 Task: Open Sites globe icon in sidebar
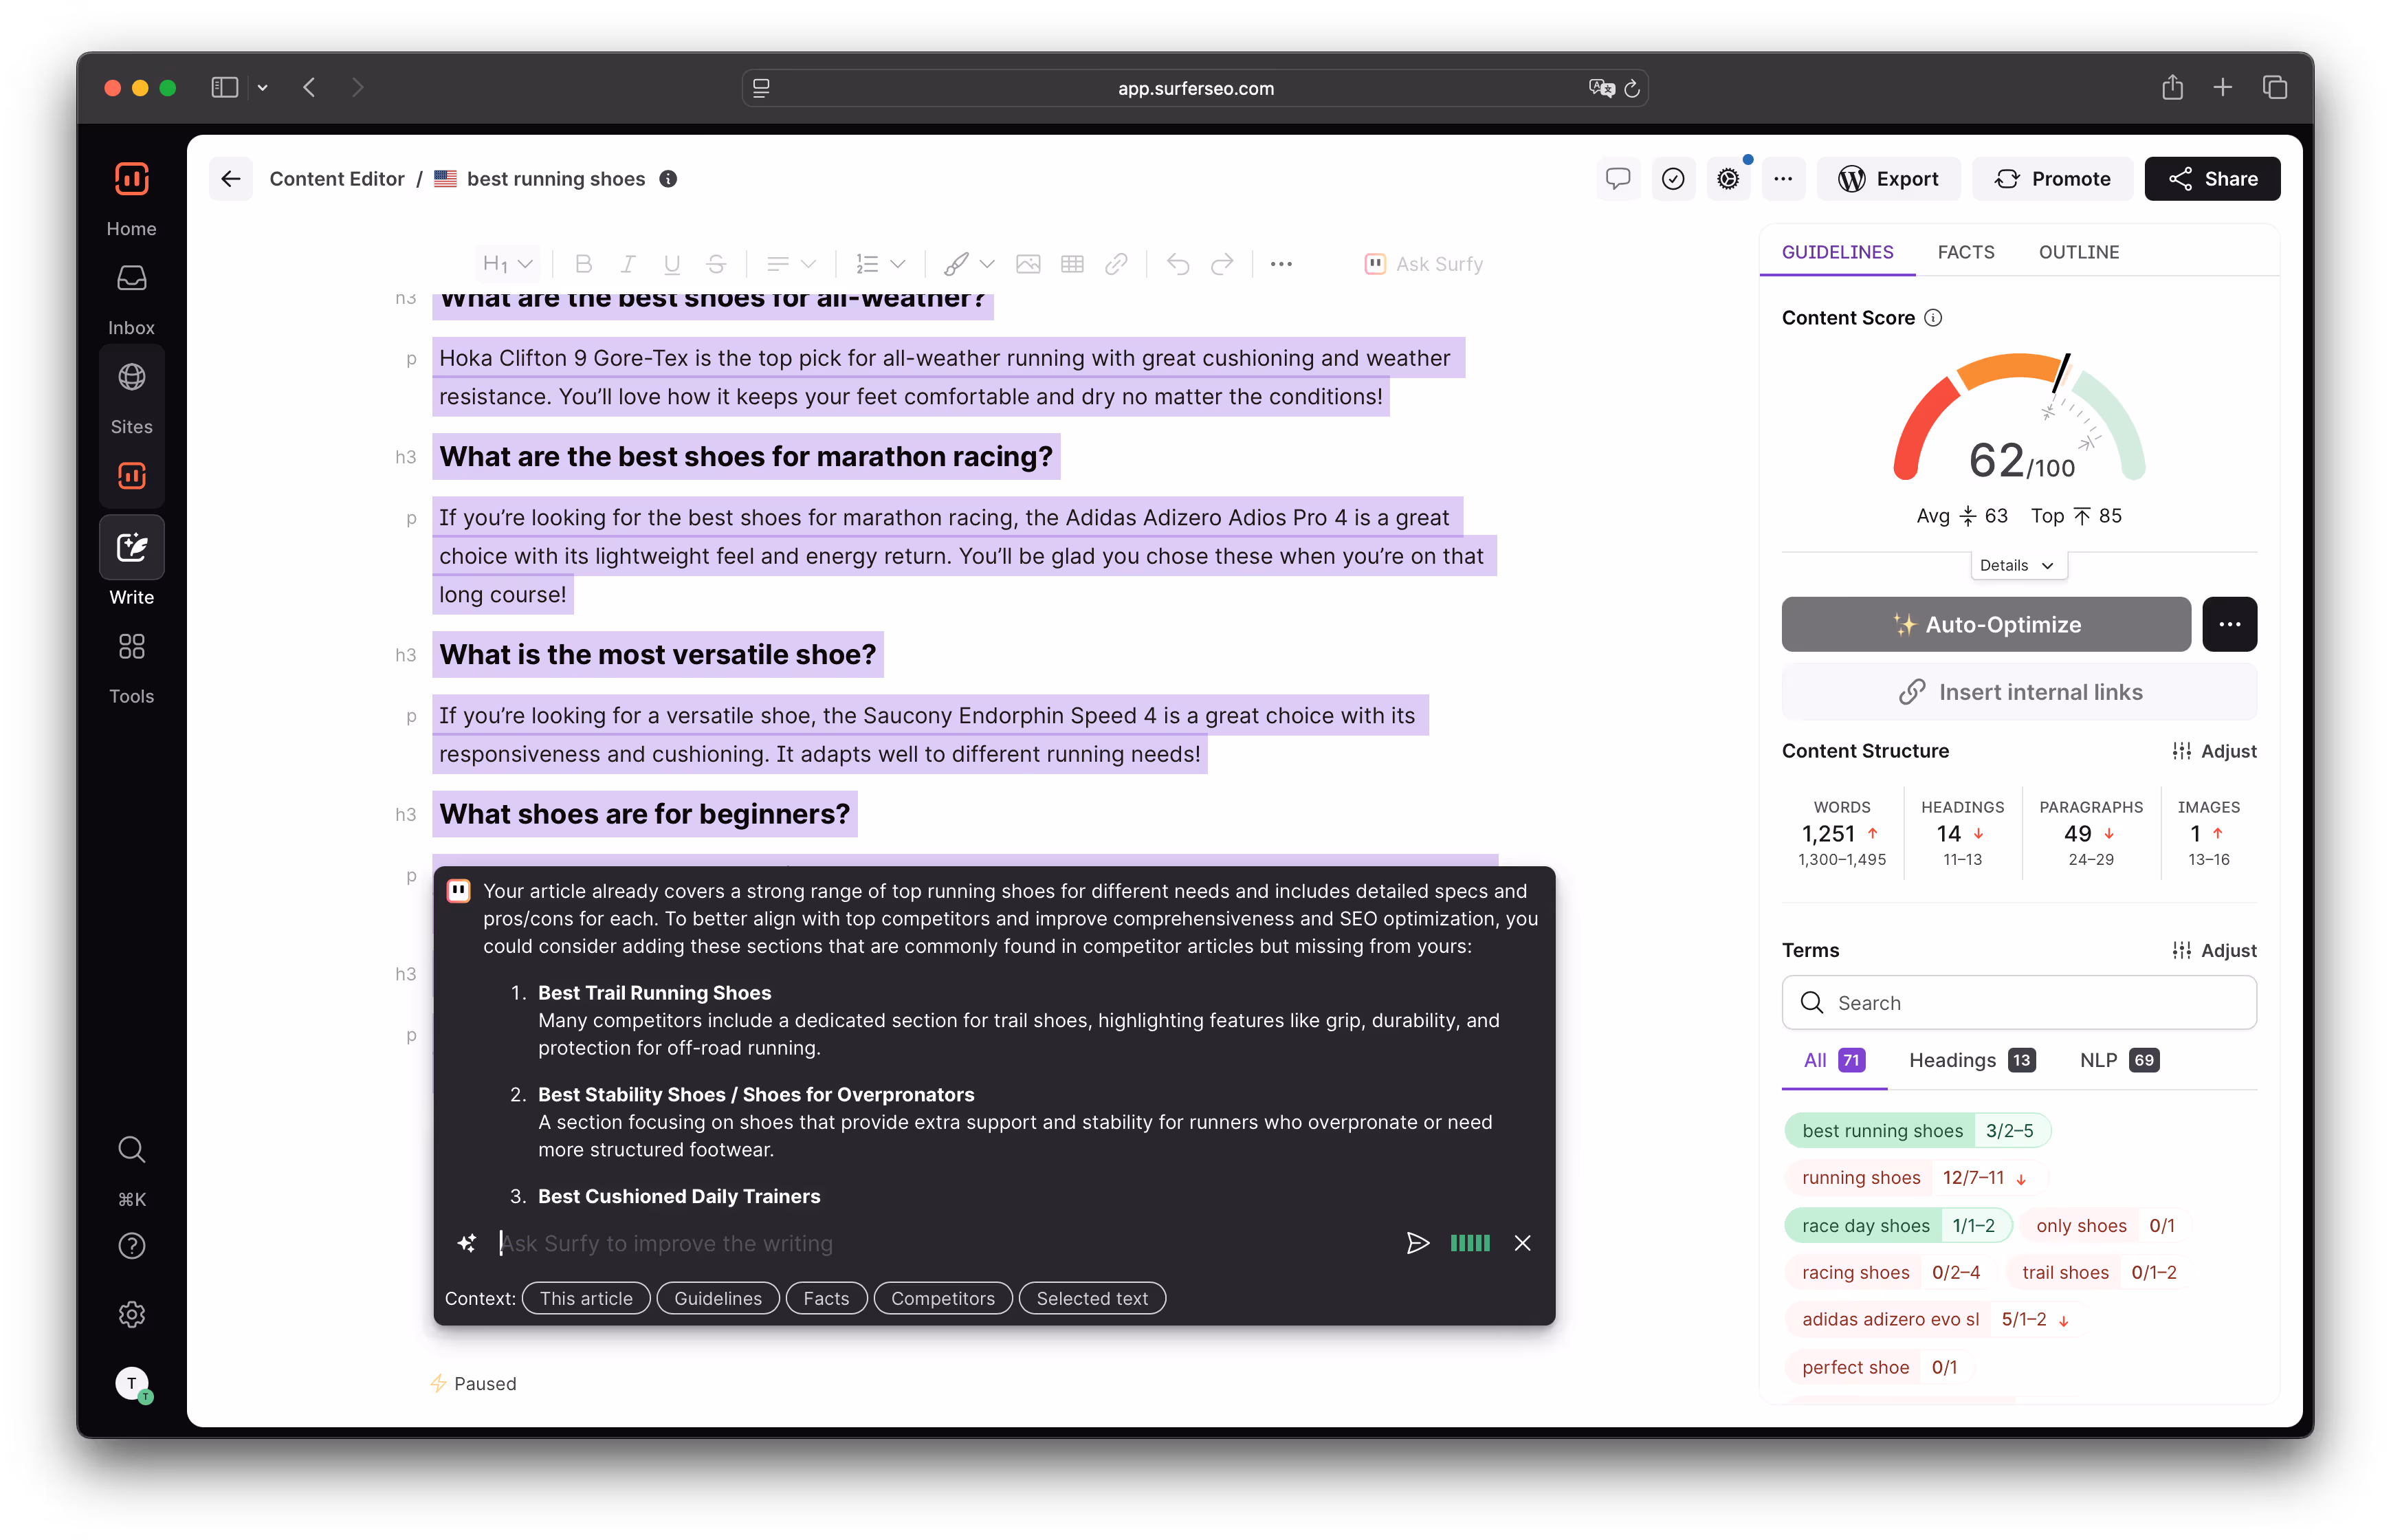pos(132,377)
